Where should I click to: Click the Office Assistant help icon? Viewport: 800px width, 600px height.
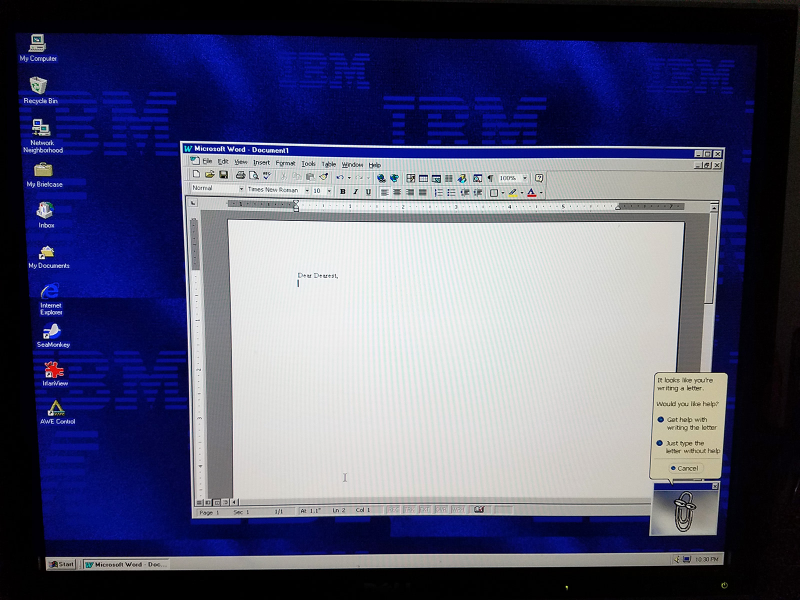[x=539, y=178]
